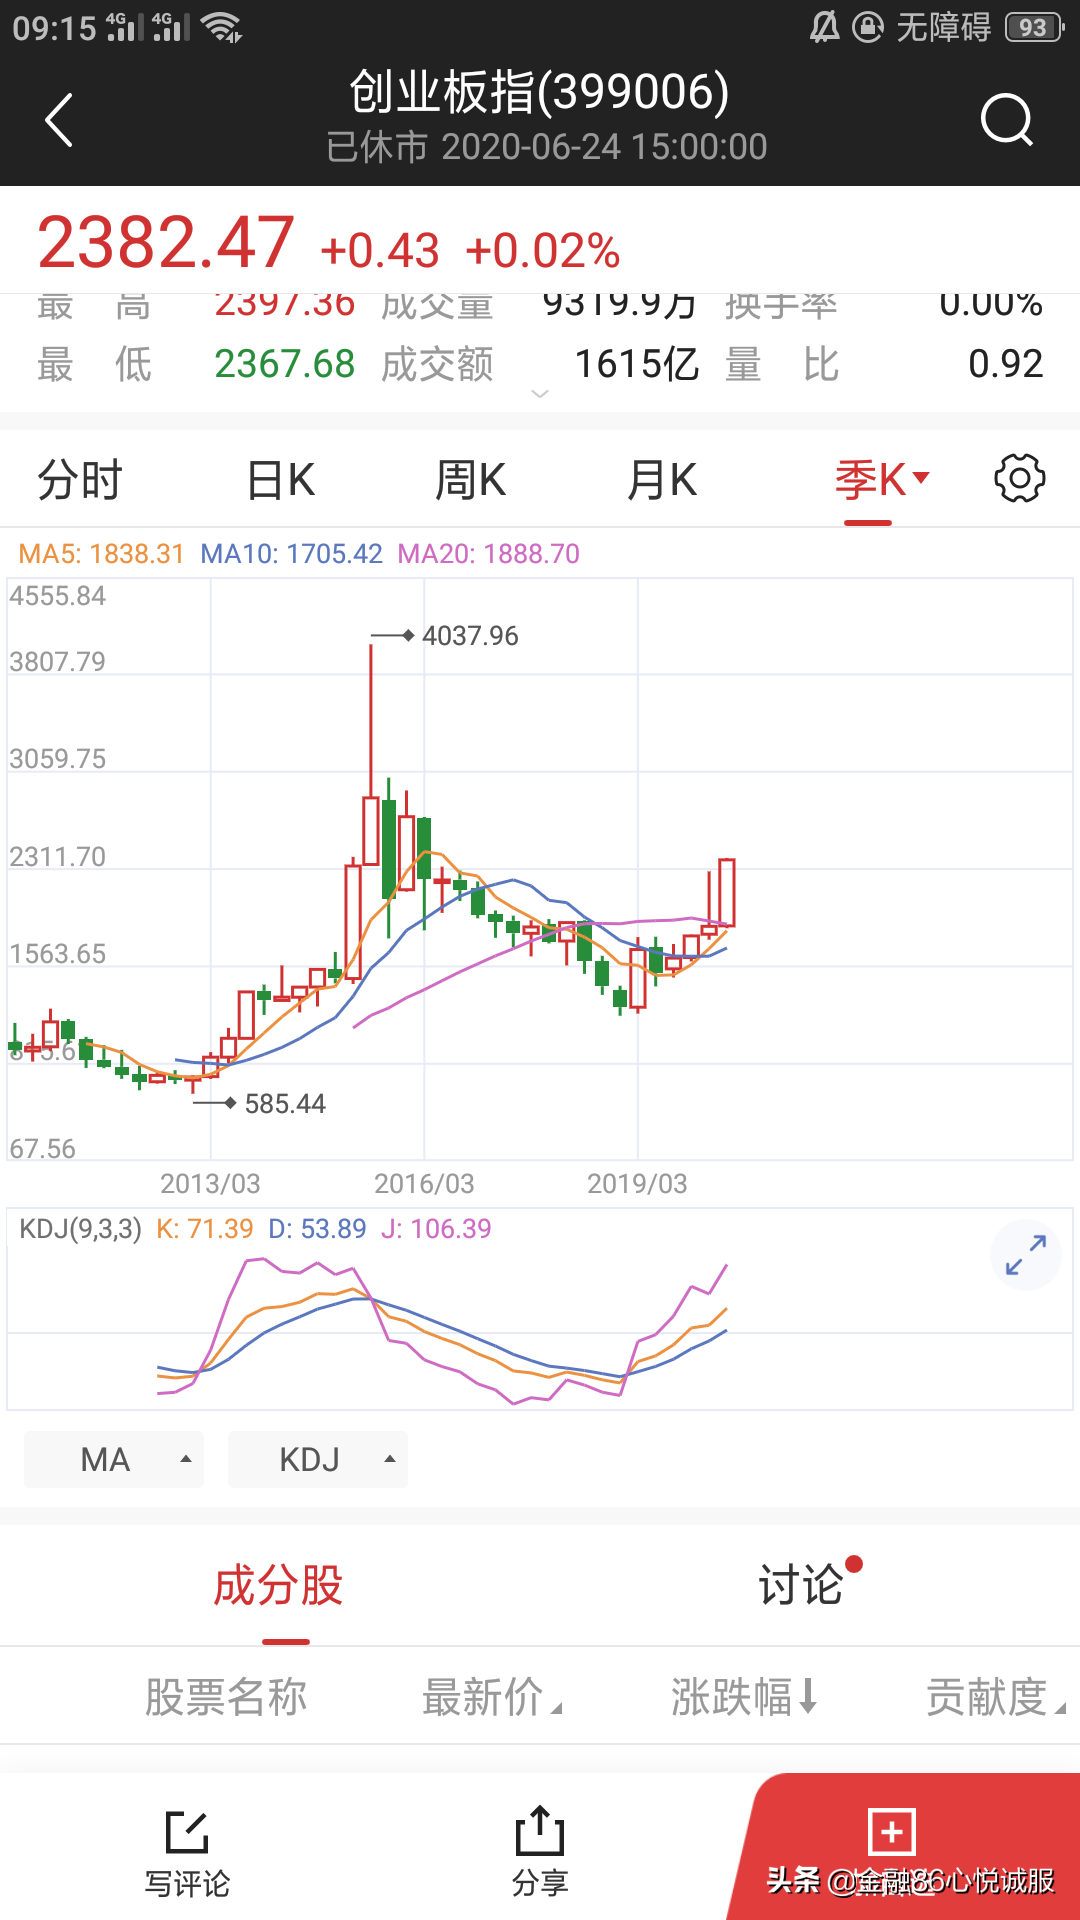Image resolution: width=1080 pixels, height=1920 pixels.
Task: Open the 季K period dropdown
Action: [x=882, y=480]
